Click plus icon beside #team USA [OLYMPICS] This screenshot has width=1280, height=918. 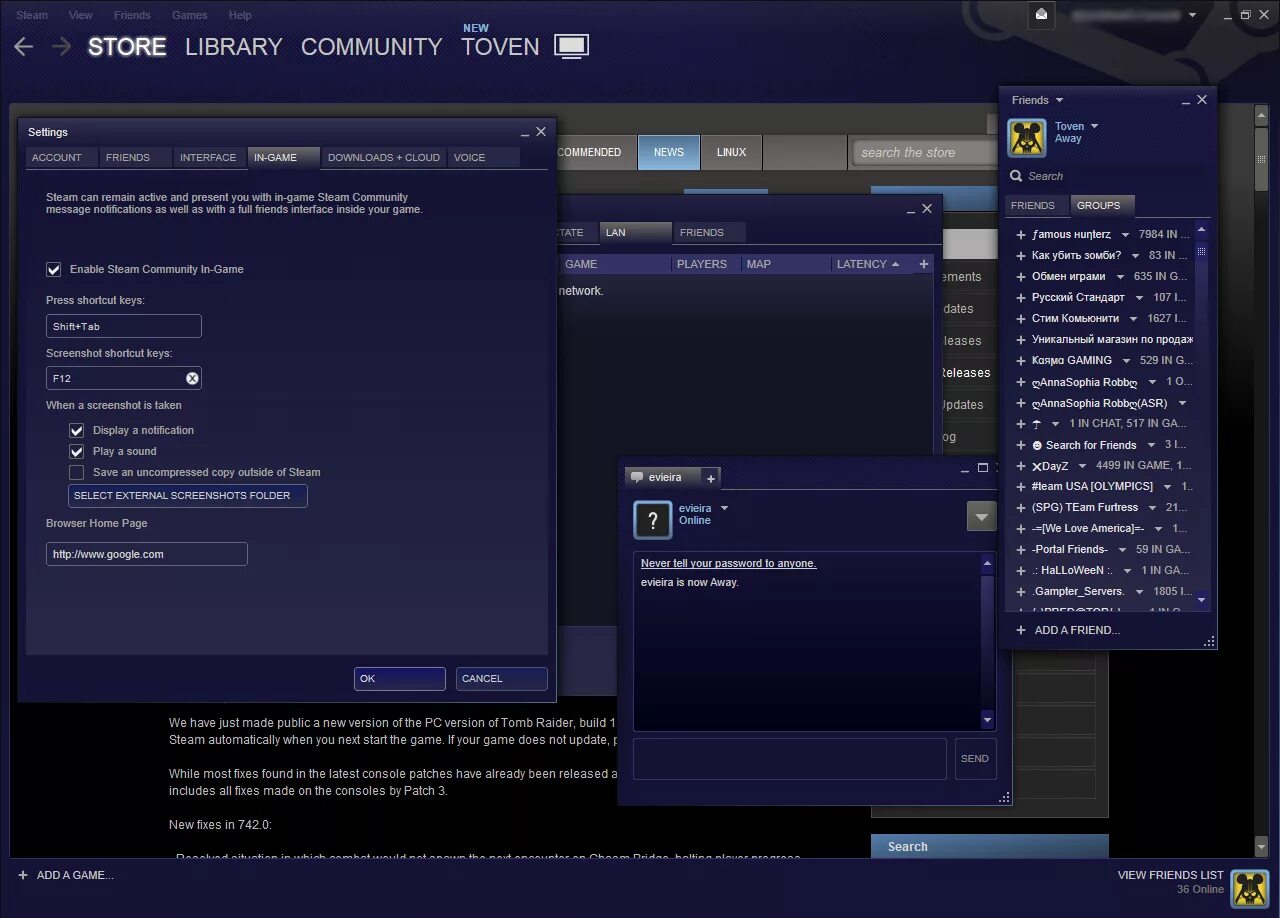coord(1020,487)
